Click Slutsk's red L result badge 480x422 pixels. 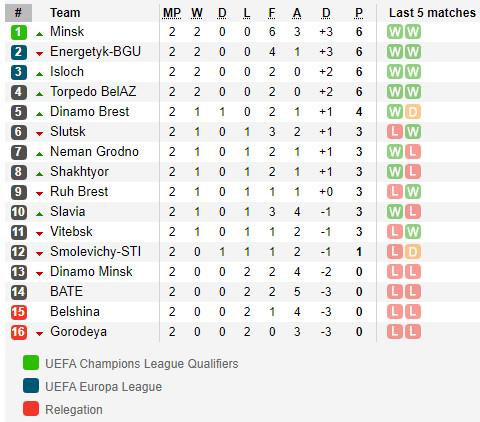click(x=395, y=132)
